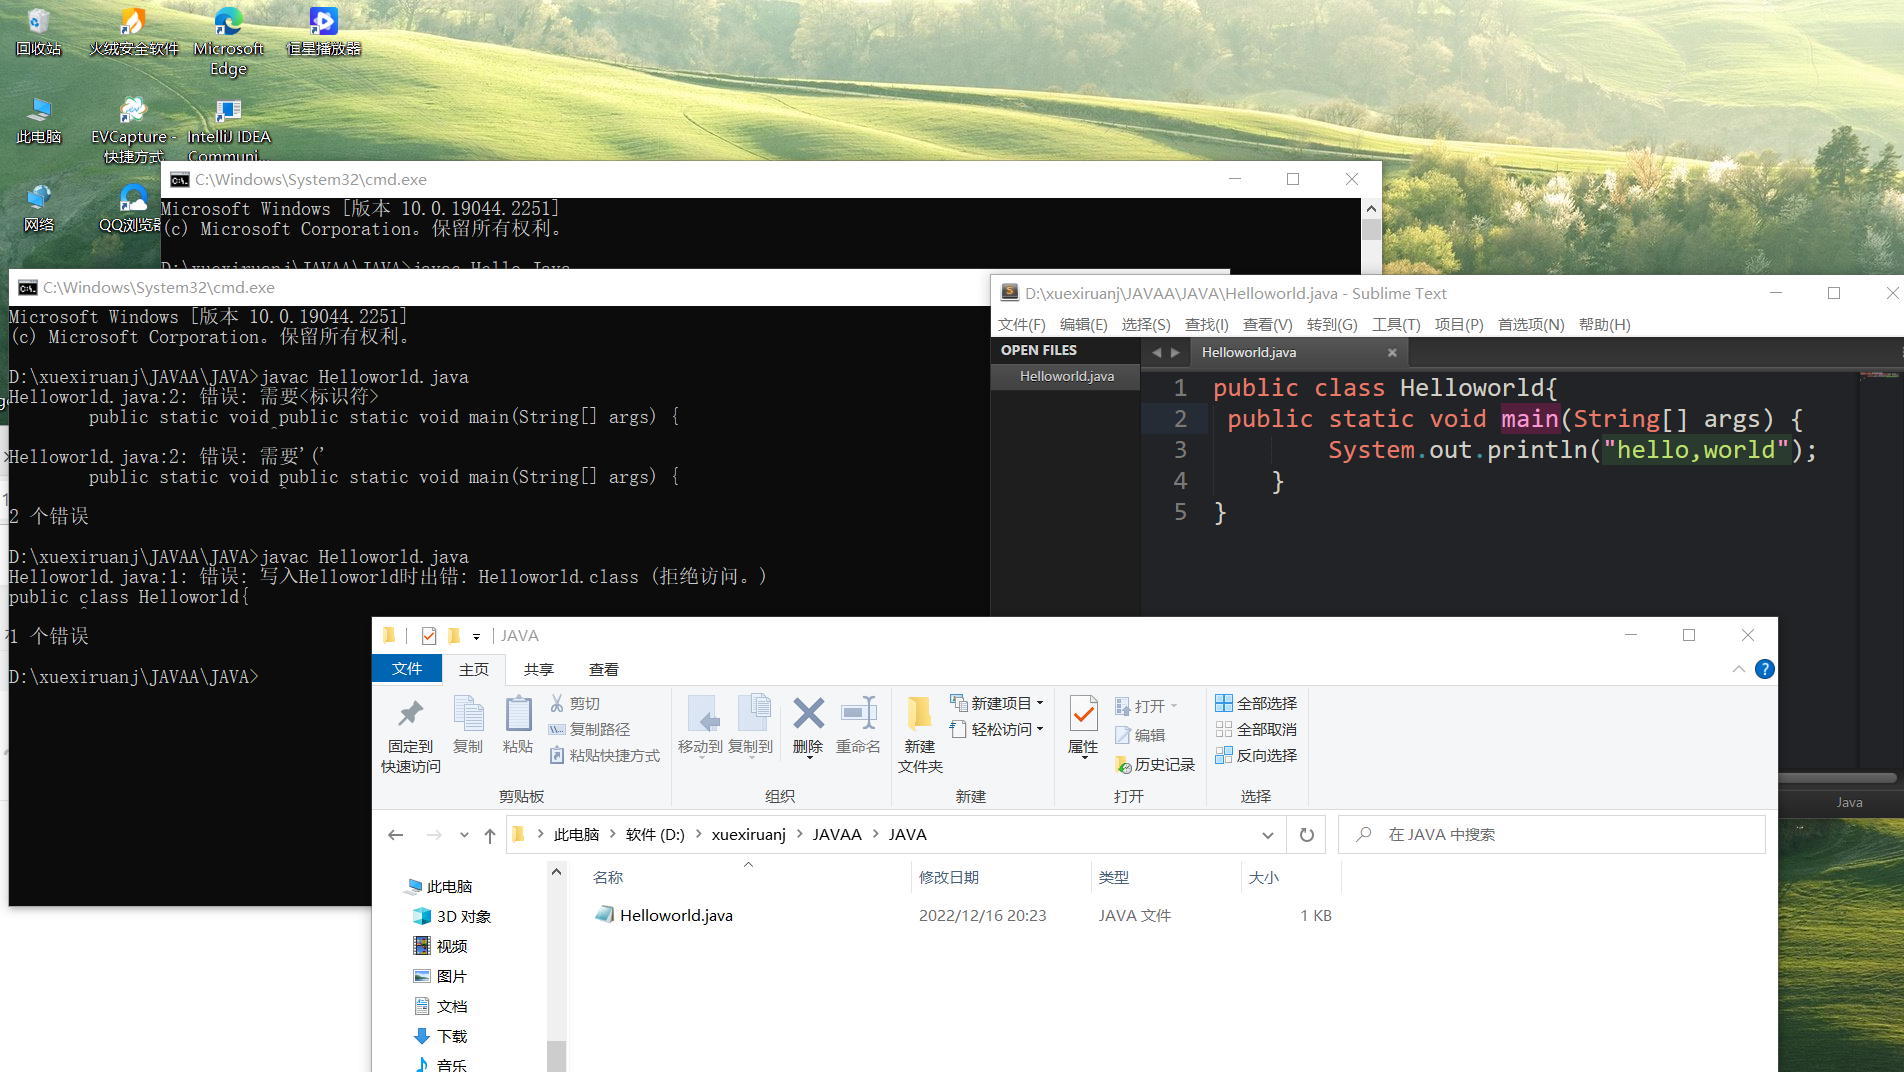Click 软件 (D:) in the breadcrumb
The height and width of the screenshot is (1072, 1904).
point(655,835)
